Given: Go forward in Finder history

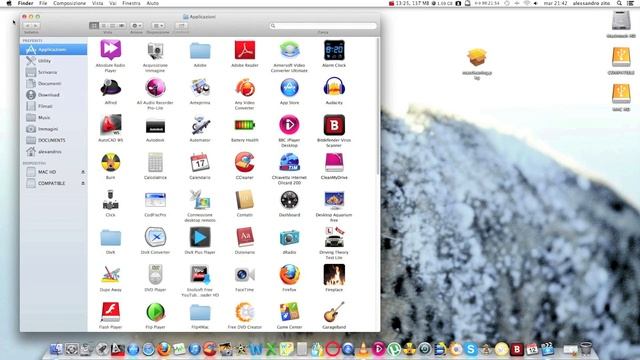Looking at the screenshot, I should pos(36,26).
